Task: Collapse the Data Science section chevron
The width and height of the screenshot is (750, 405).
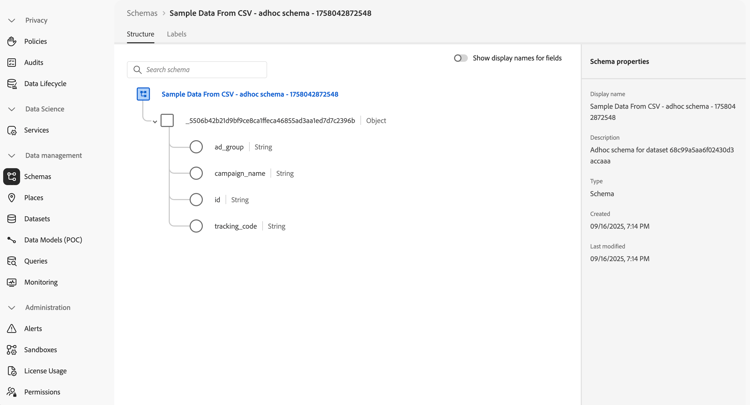Action: coord(11,109)
